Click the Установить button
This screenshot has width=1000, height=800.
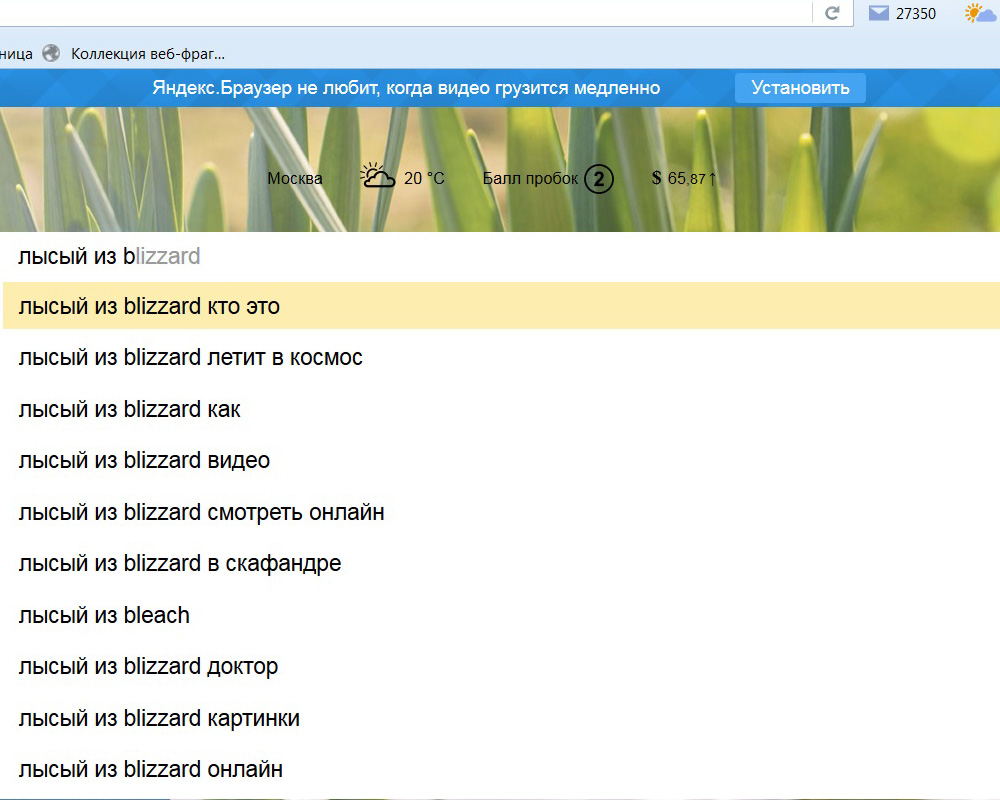click(x=800, y=87)
